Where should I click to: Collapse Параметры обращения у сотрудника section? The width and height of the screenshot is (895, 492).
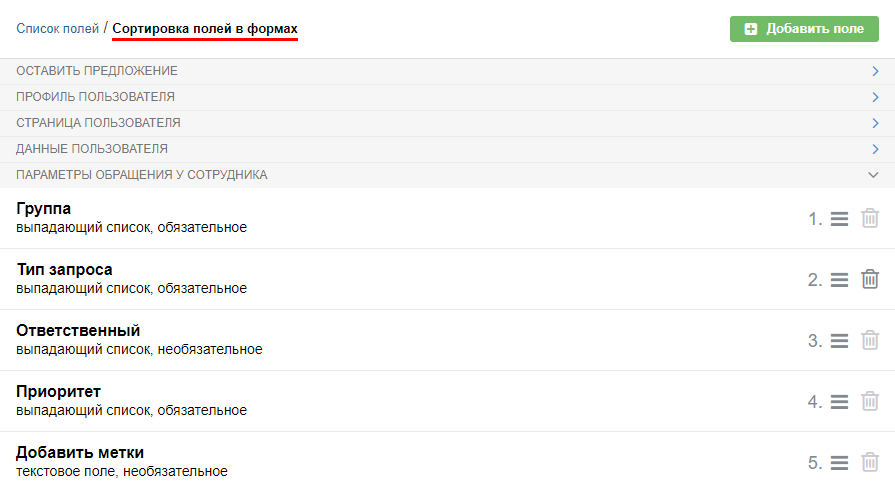(874, 175)
